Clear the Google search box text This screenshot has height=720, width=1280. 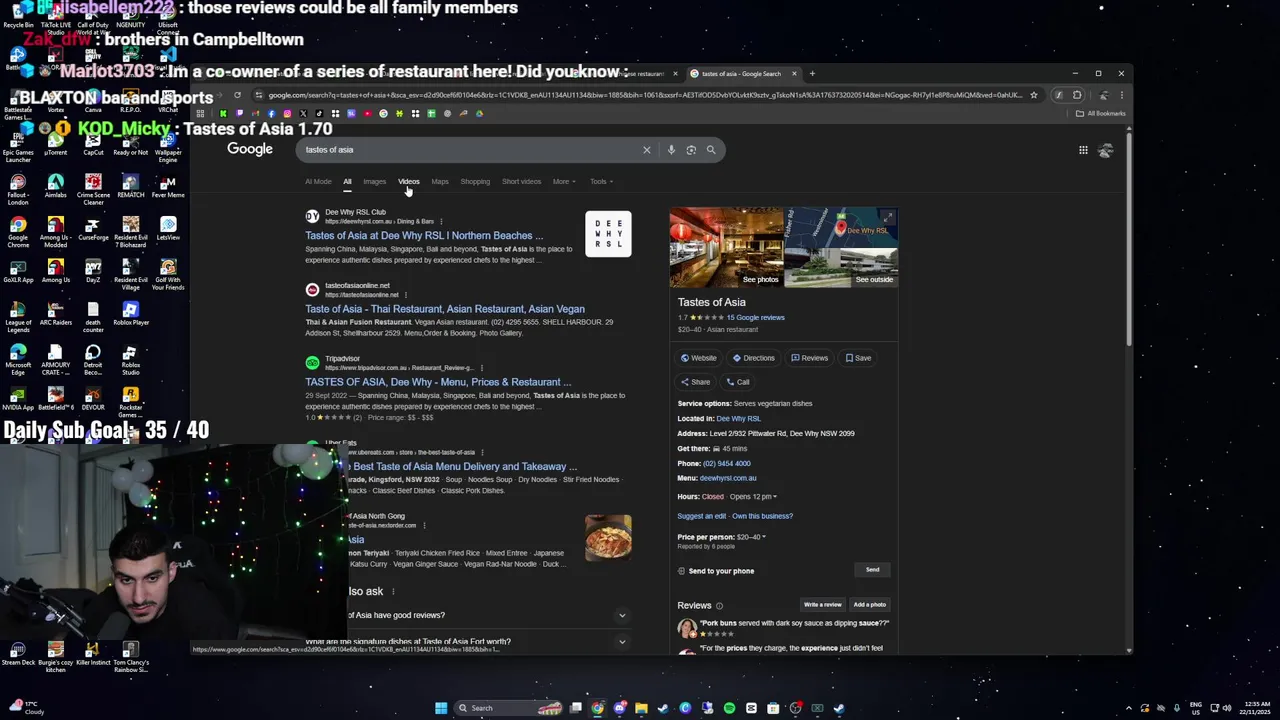646,150
